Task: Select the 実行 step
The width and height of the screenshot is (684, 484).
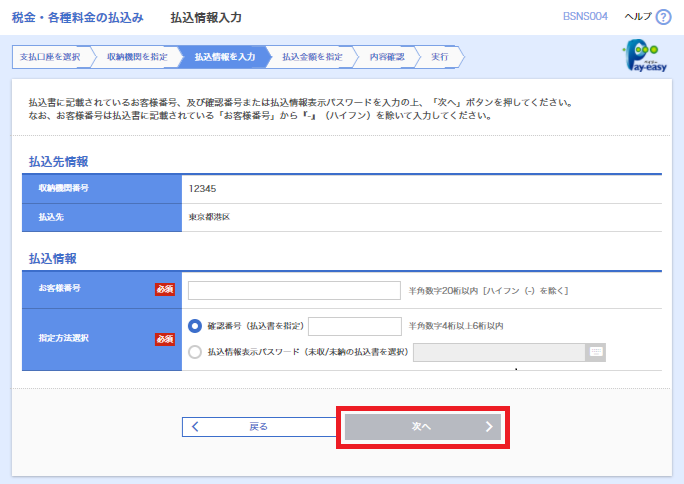Action: pos(440,57)
